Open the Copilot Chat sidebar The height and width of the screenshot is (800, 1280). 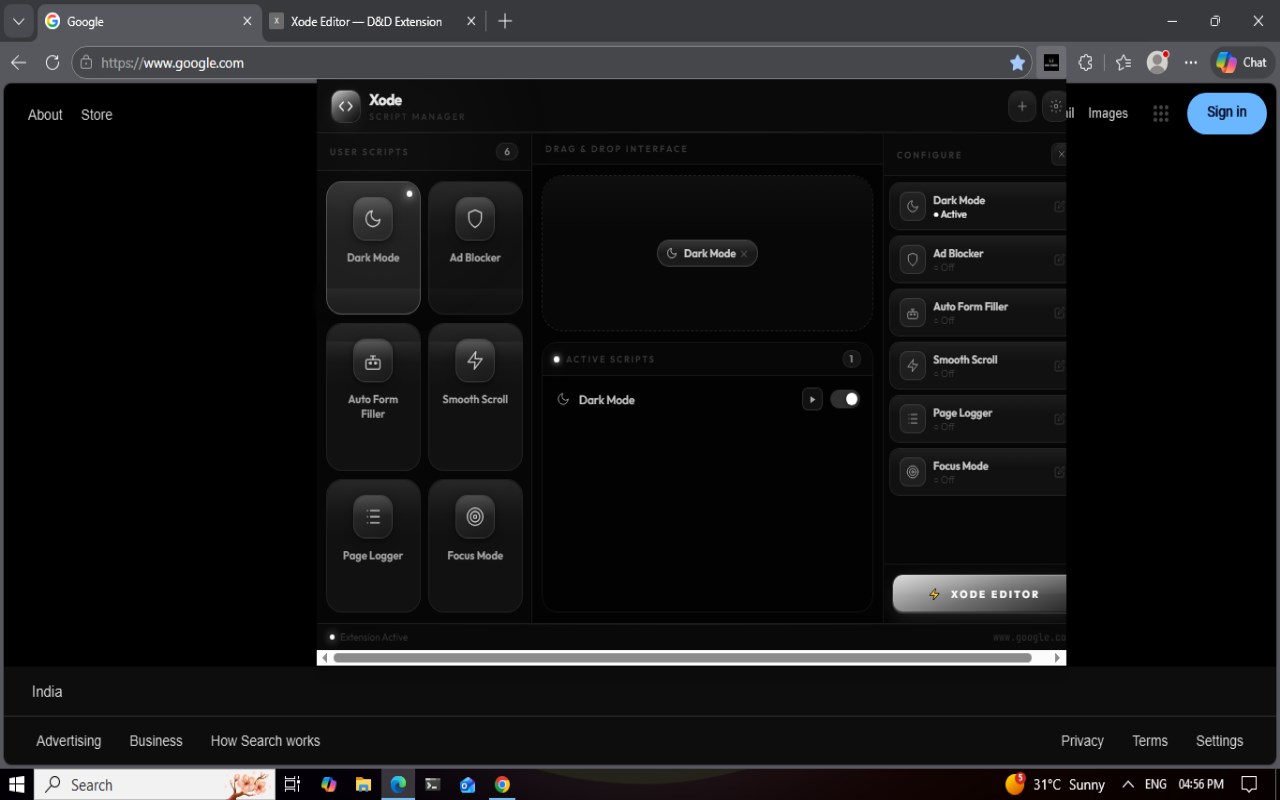pos(1241,62)
